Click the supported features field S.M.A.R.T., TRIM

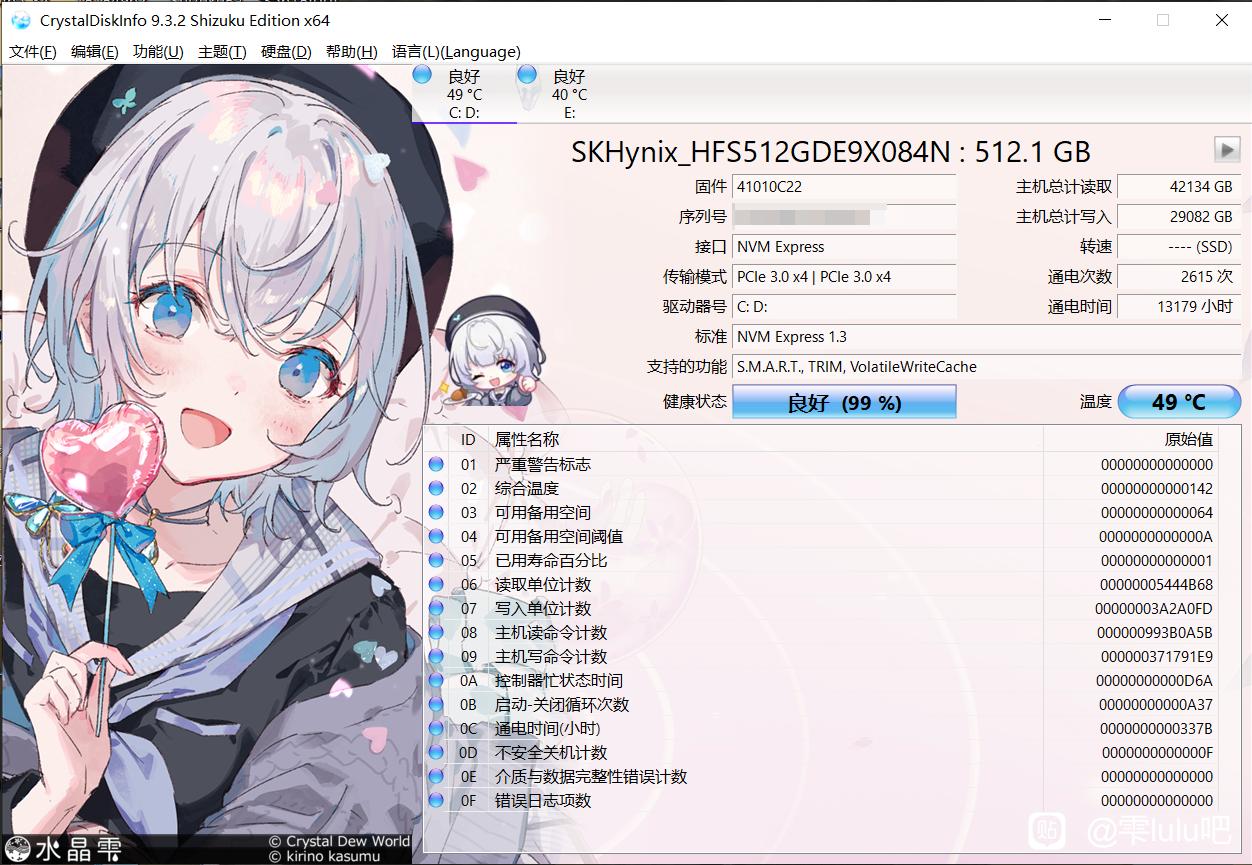click(986, 366)
